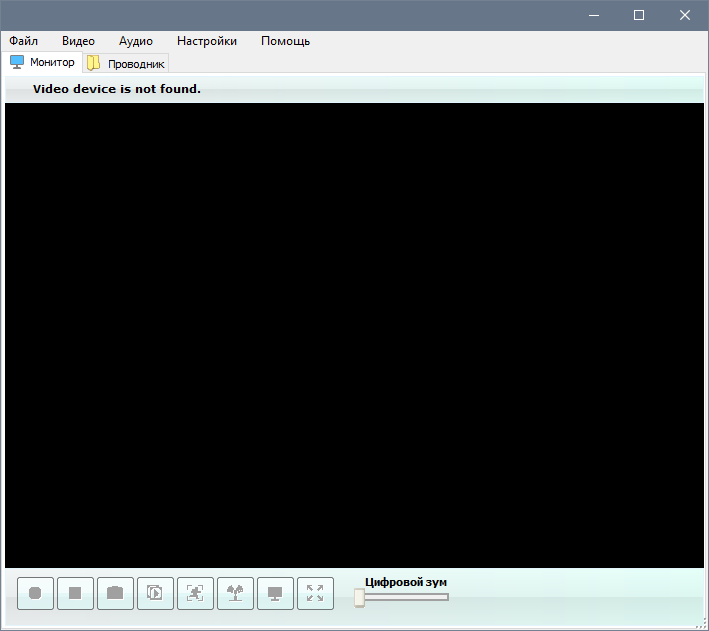Click the monitor display icon in the toolbar
This screenshot has height=631, width=709.
[x=275, y=593]
